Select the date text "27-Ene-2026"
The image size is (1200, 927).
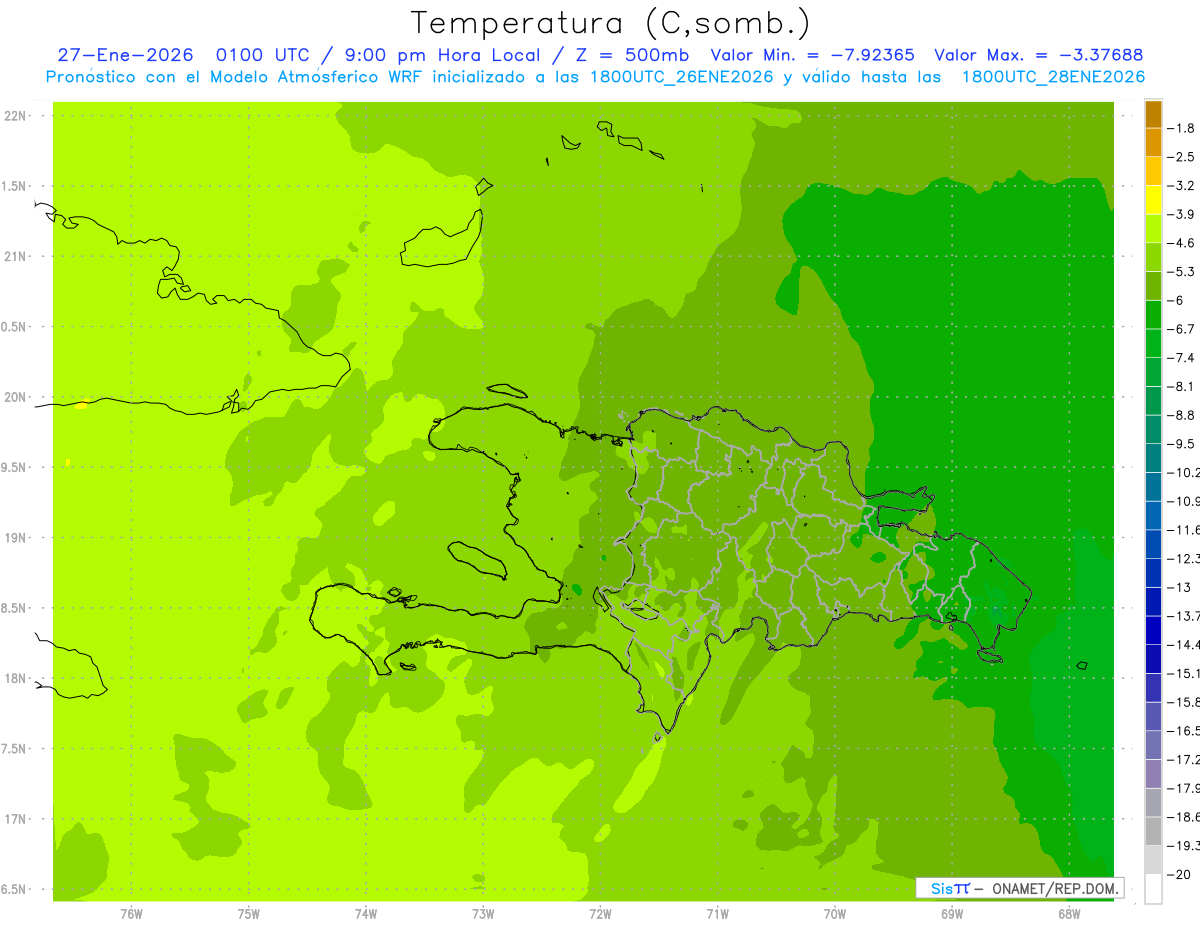tap(125, 55)
